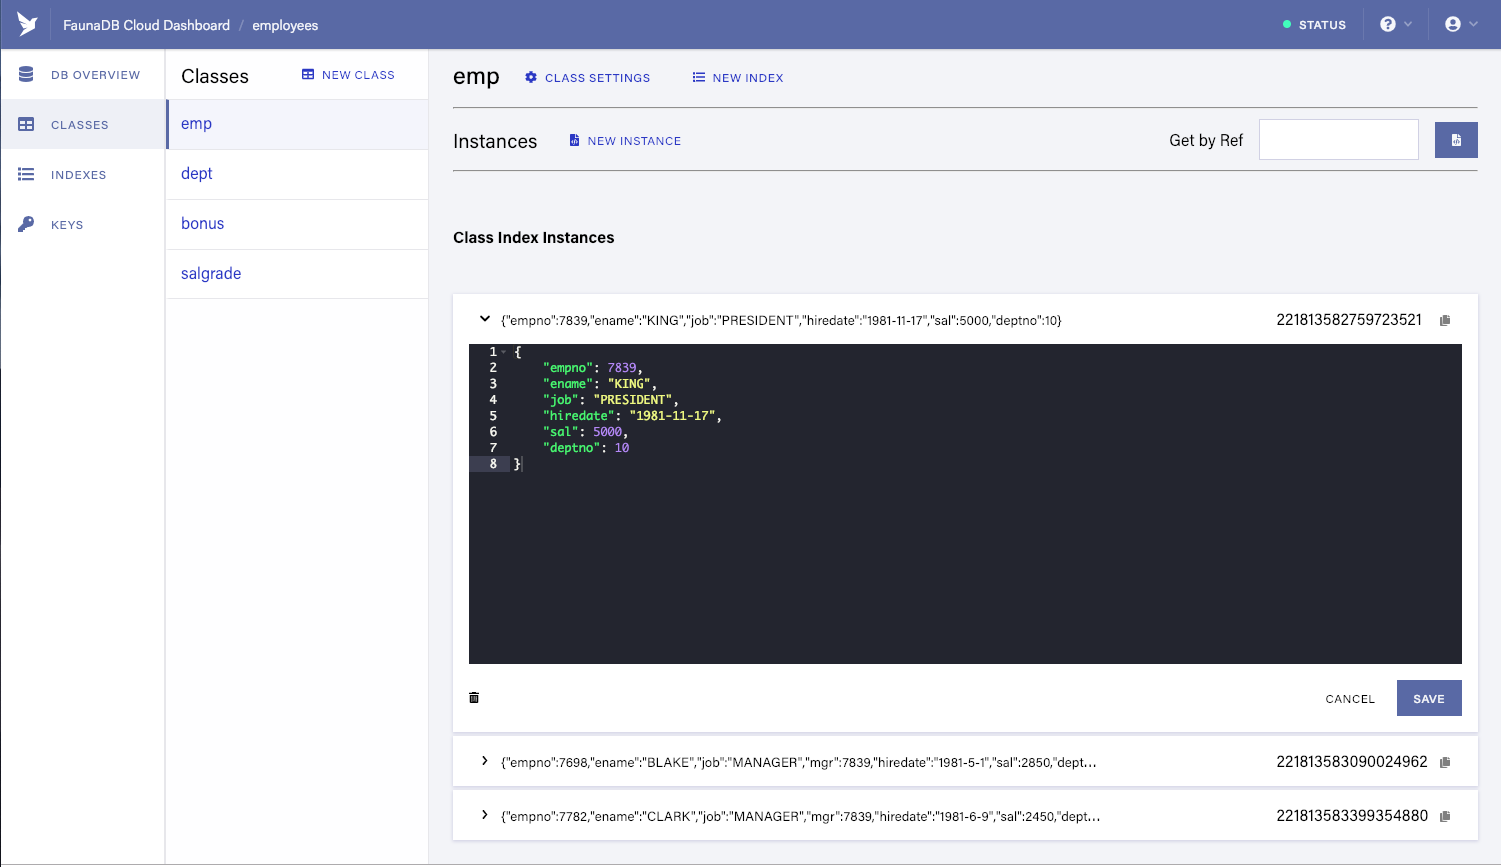The height and width of the screenshot is (867, 1501).
Task: Open Class Settings
Action: click(x=588, y=78)
